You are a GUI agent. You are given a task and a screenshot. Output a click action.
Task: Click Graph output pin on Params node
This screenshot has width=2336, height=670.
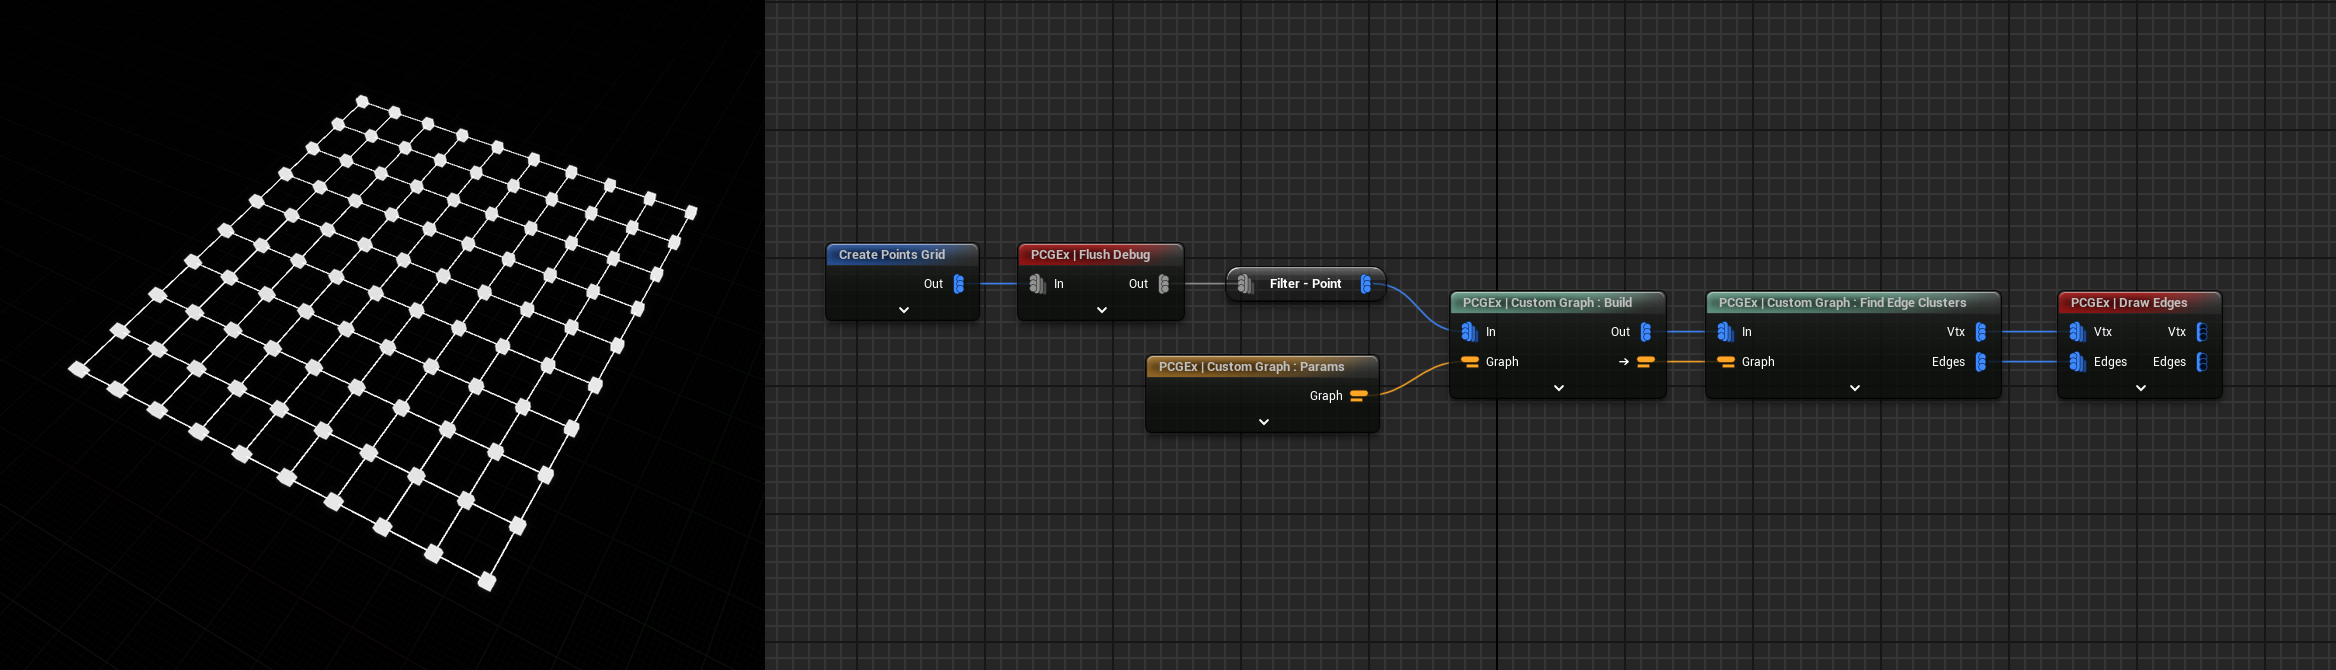point(1358,396)
